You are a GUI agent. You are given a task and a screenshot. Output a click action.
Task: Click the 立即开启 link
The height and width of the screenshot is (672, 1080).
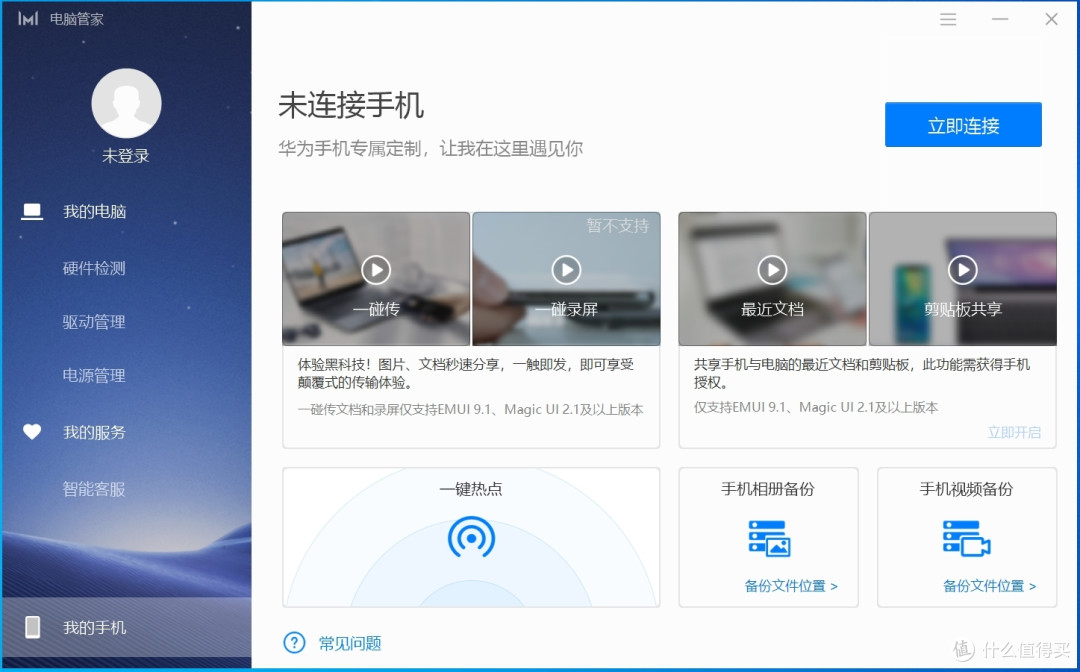[1014, 432]
